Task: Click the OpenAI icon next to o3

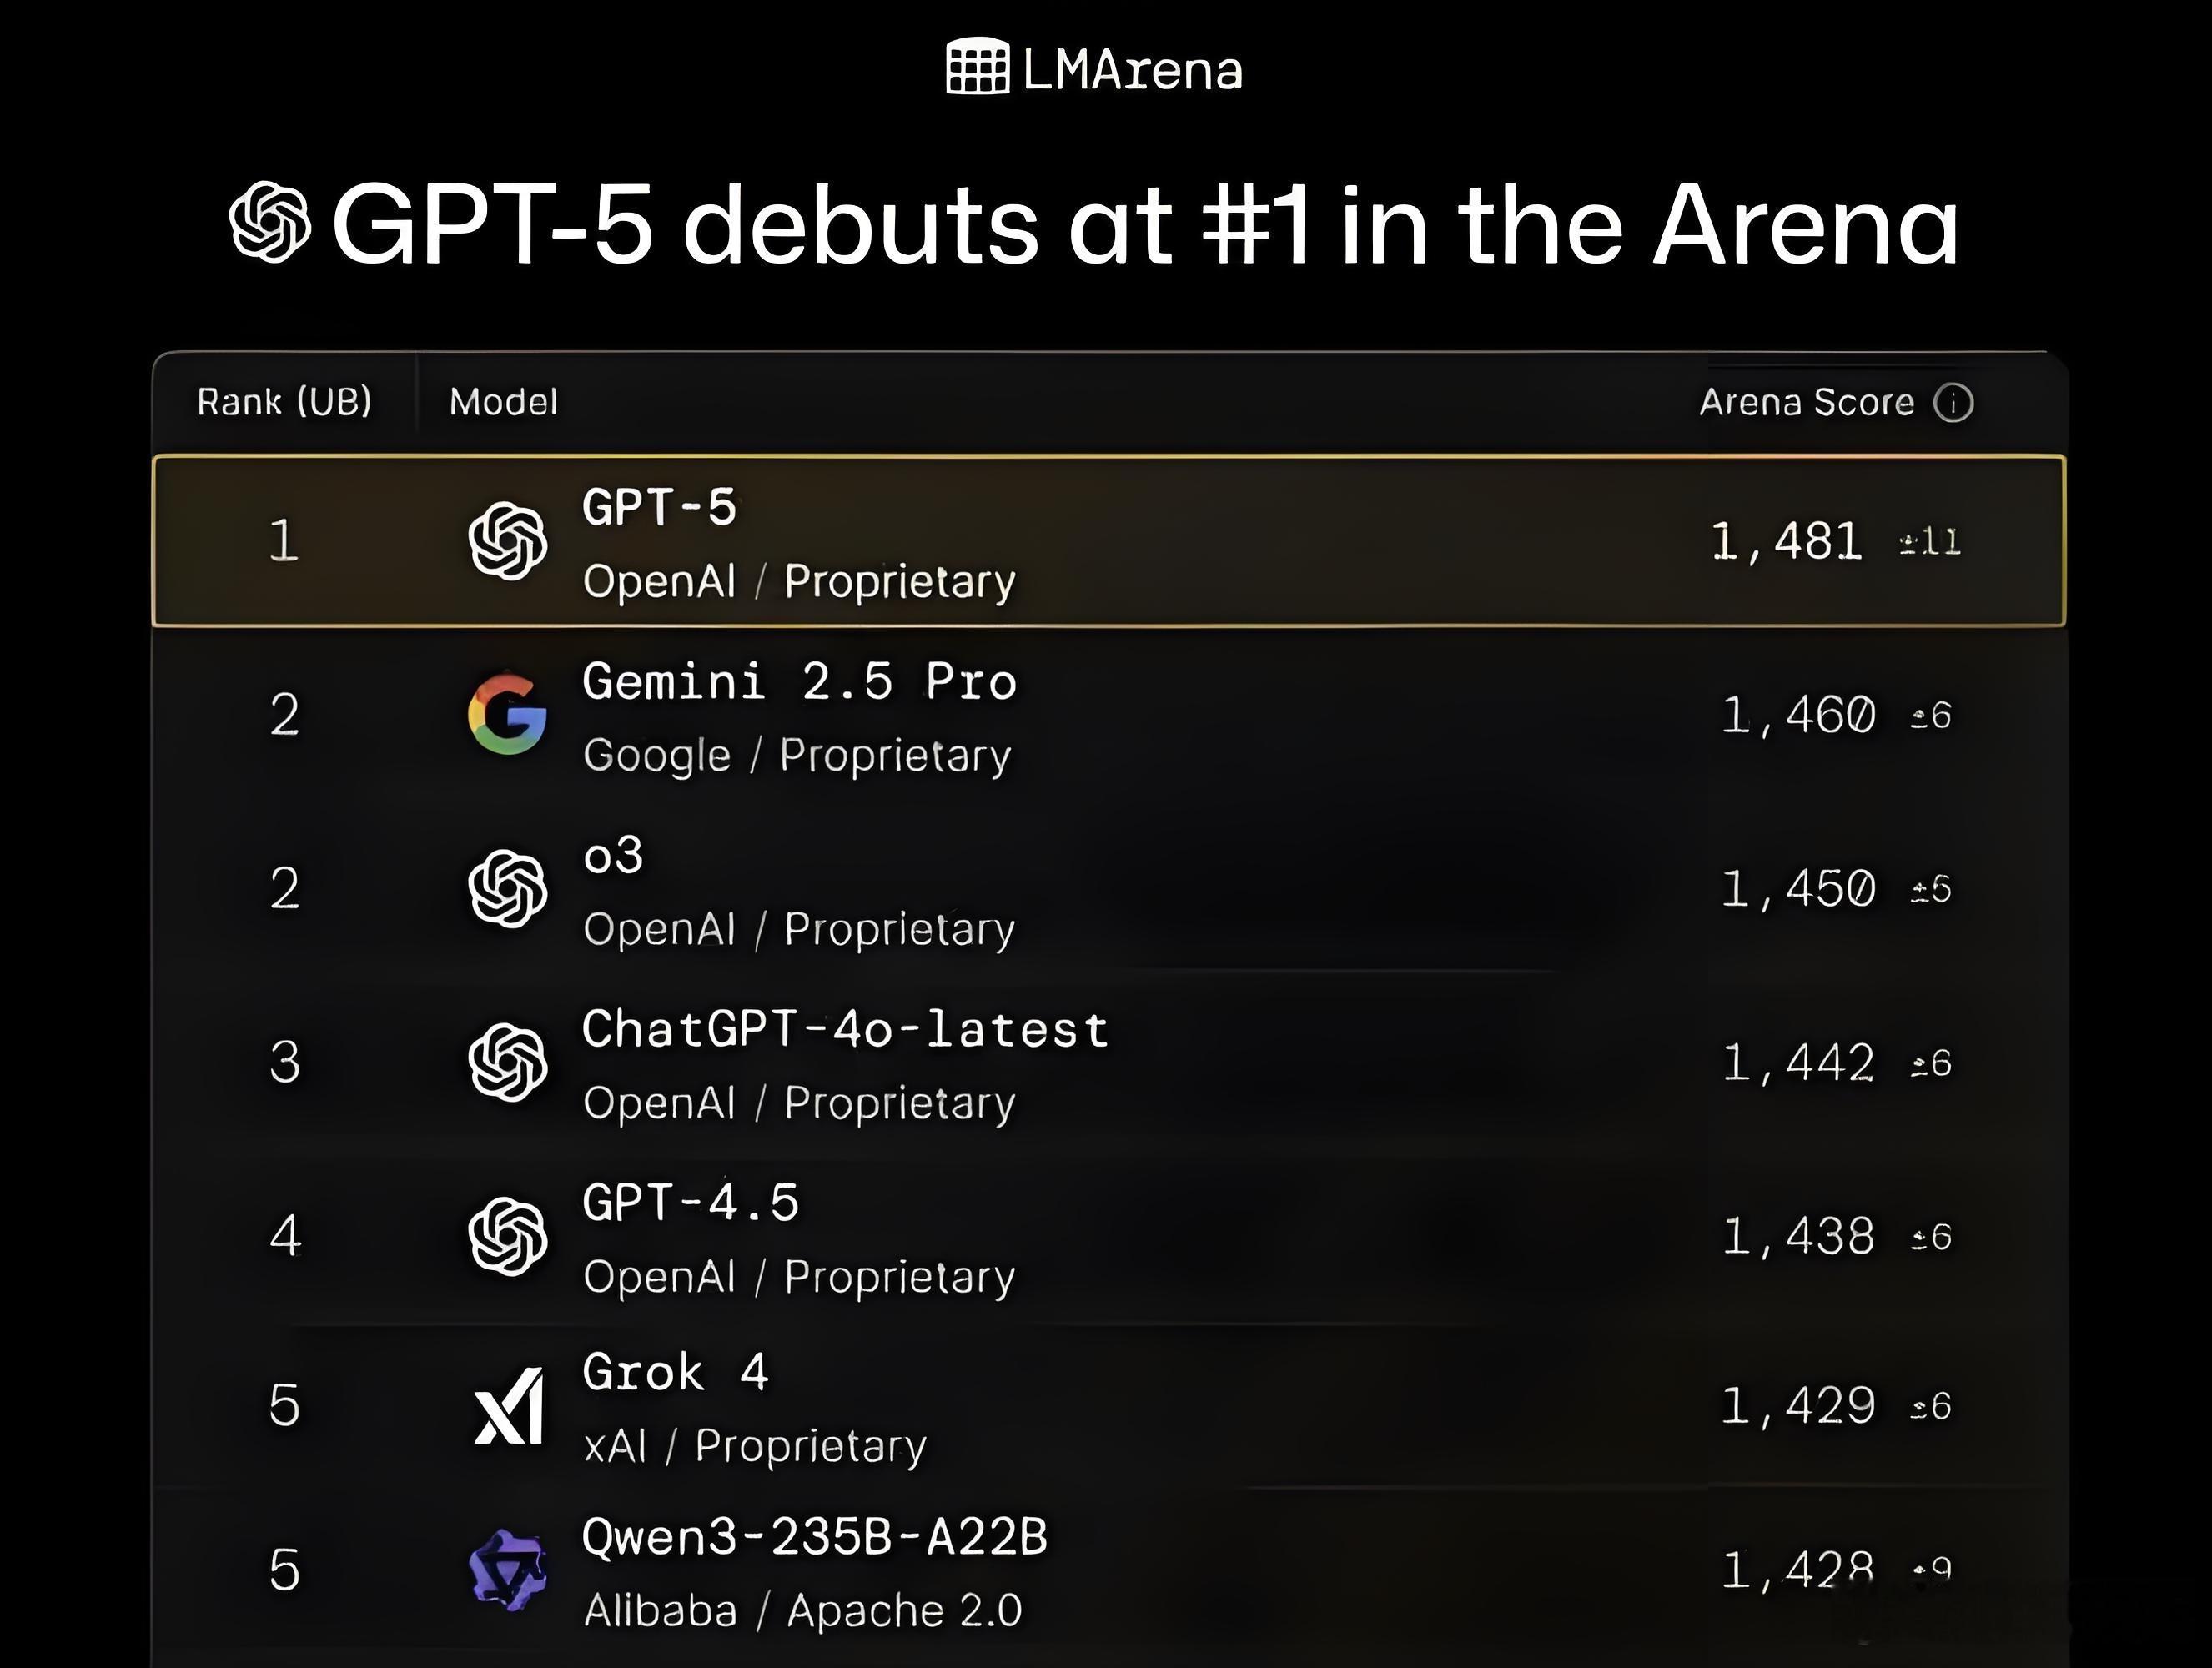Action: click(508, 888)
